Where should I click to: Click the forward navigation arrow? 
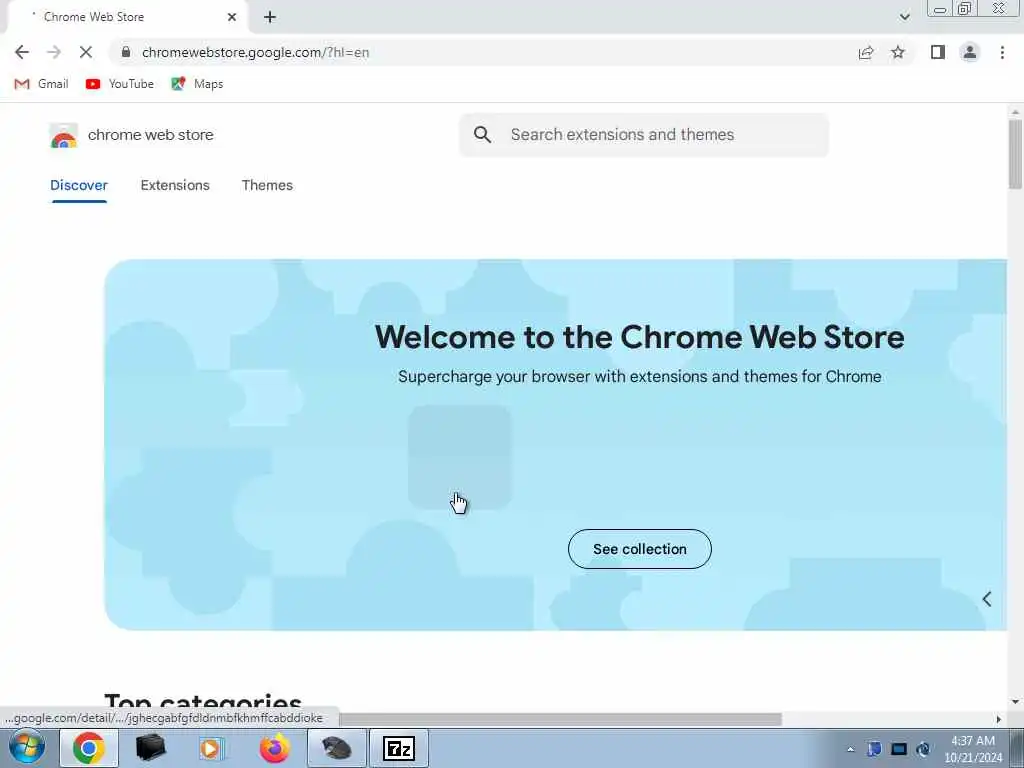54,52
